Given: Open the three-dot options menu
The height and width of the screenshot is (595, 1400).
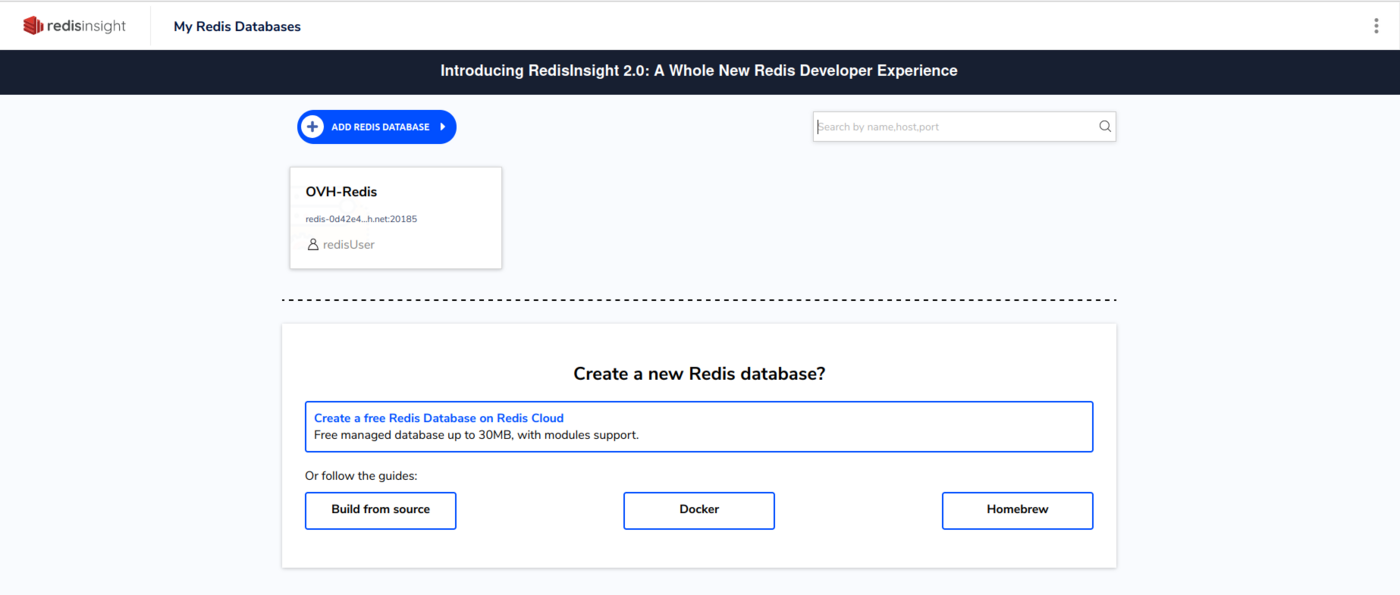Looking at the screenshot, I should pos(1376,26).
